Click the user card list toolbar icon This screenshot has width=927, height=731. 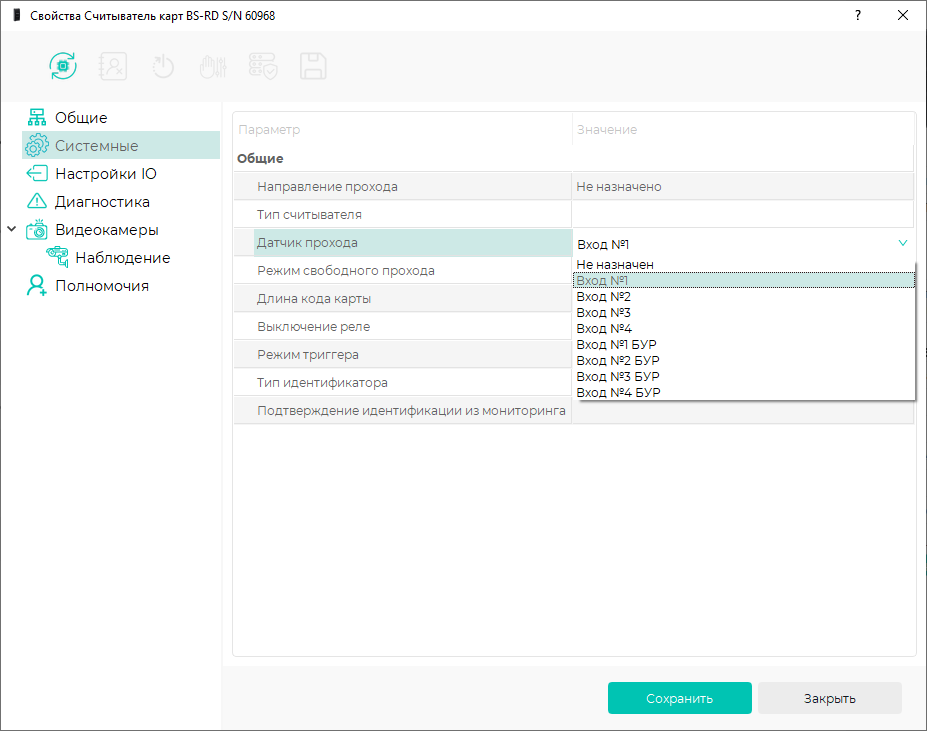pos(112,66)
